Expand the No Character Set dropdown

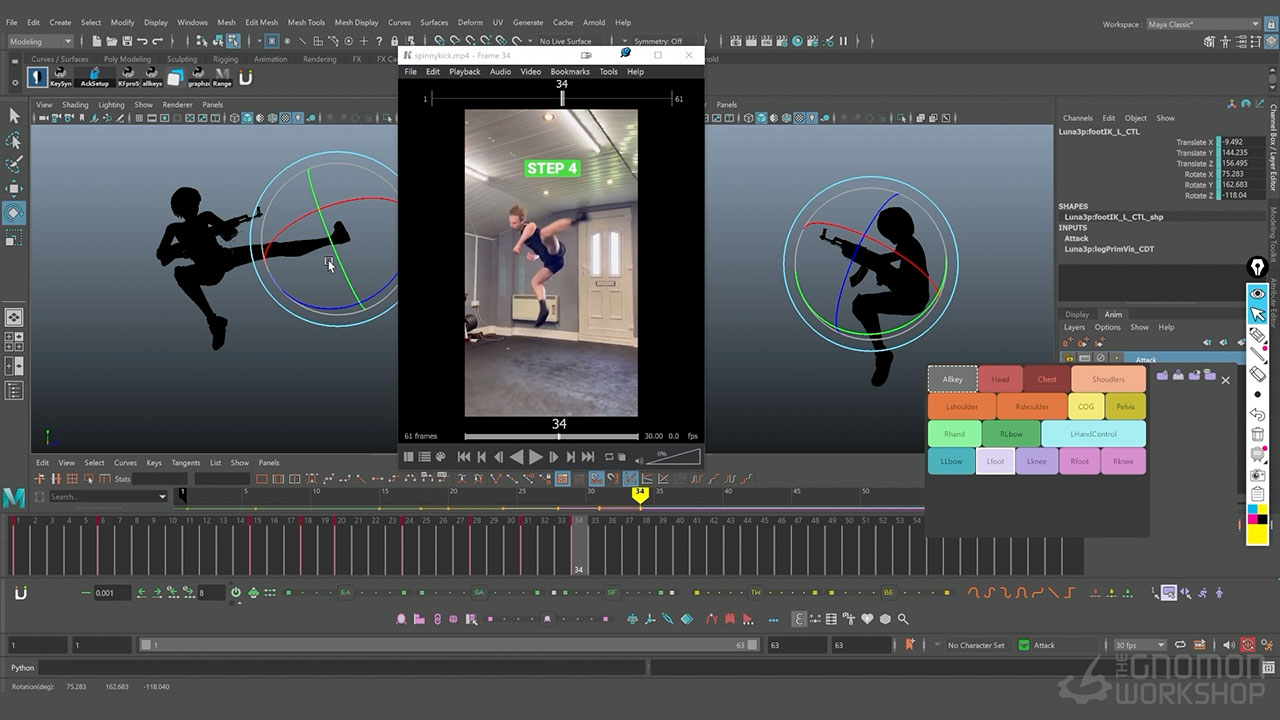pos(977,645)
